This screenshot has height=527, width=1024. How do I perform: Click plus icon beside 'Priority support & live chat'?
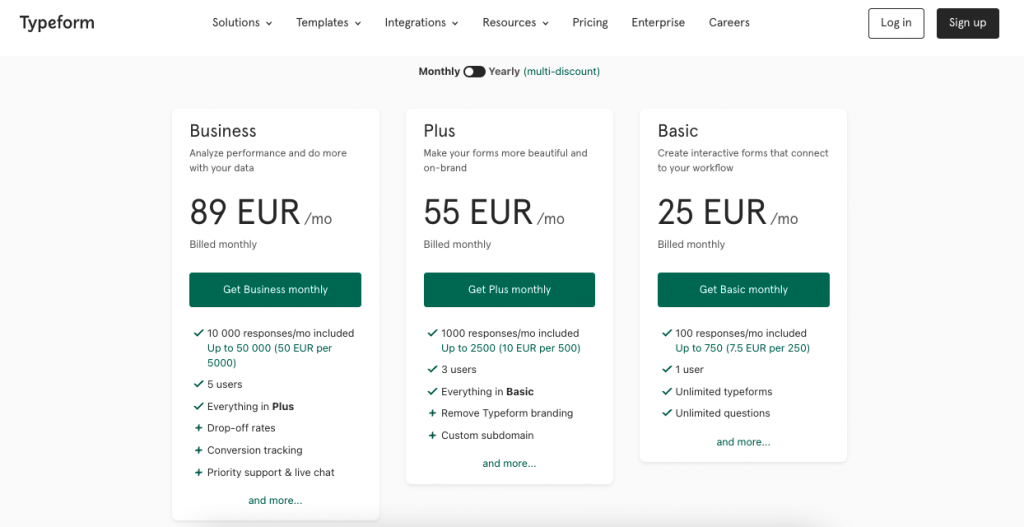pyautogui.click(x=199, y=472)
